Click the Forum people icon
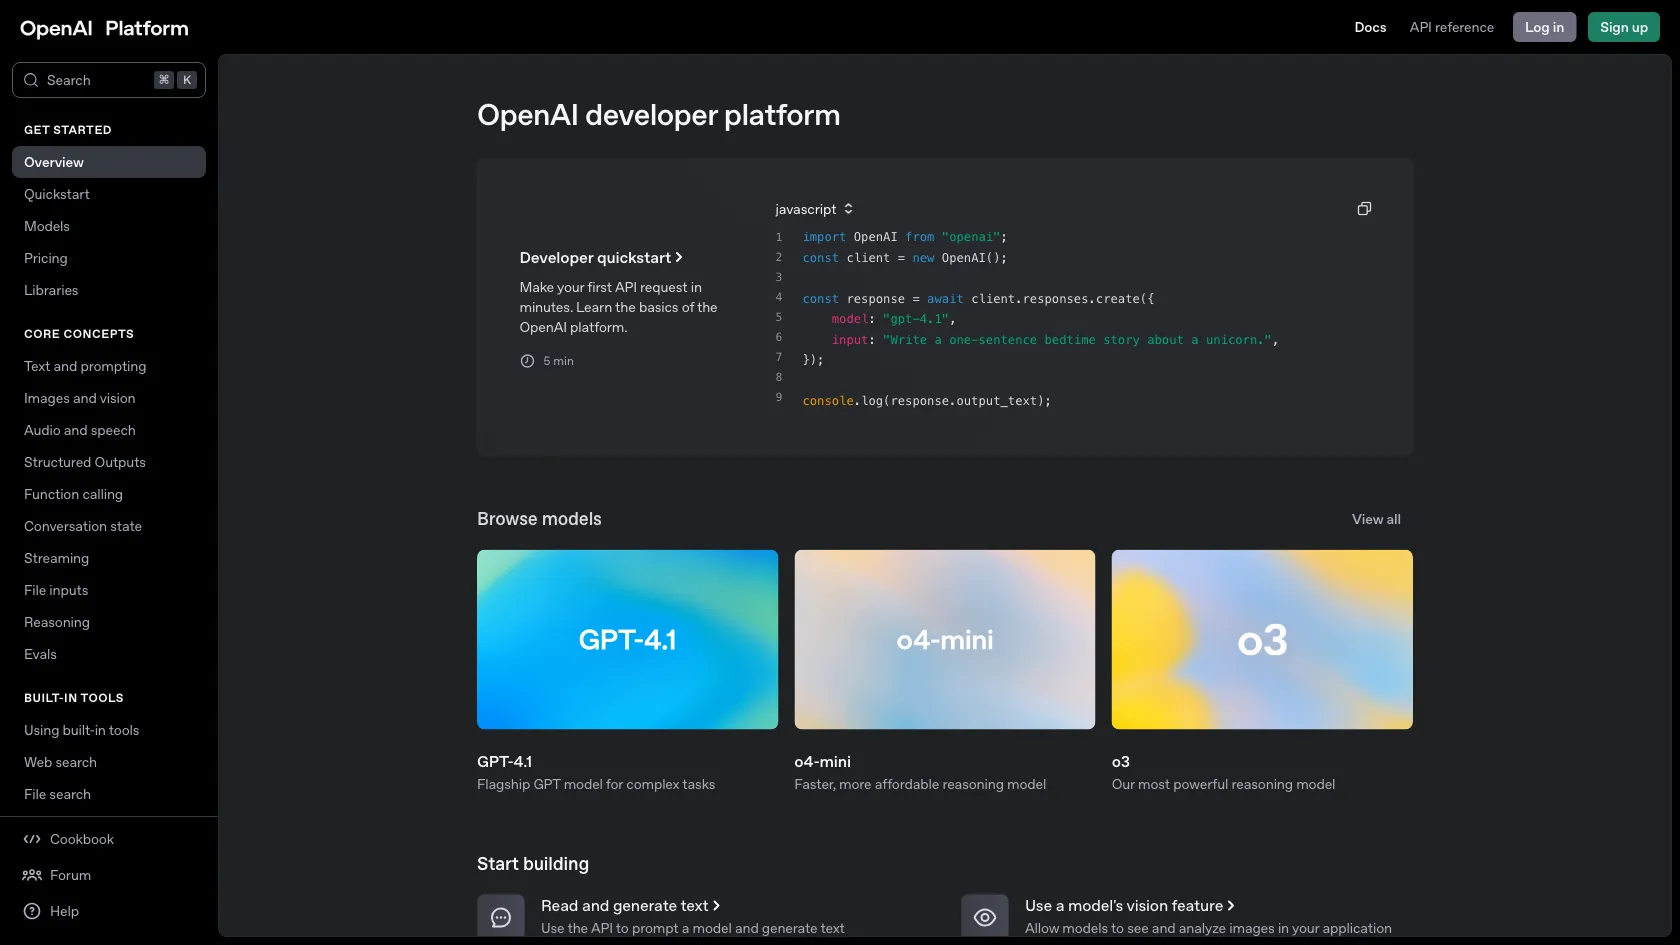1680x945 pixels. click(x=32, y=875)
